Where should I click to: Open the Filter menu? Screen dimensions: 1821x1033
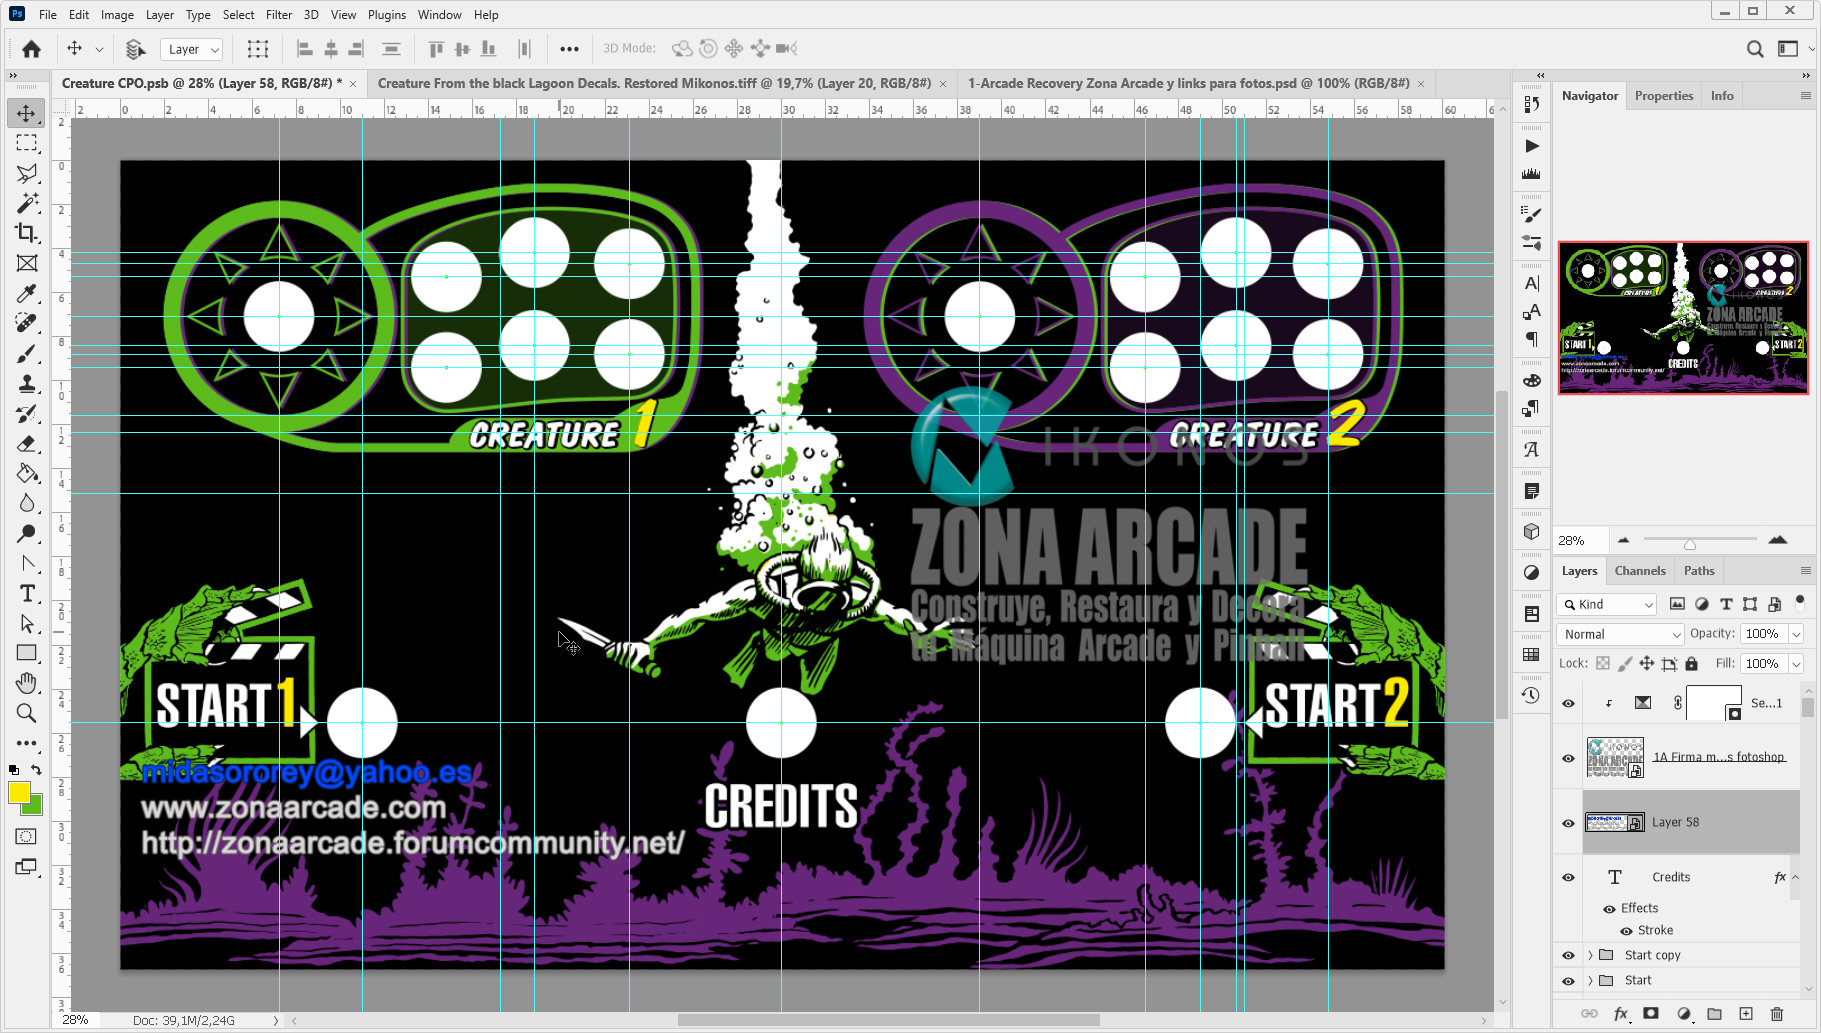point(279,14)
